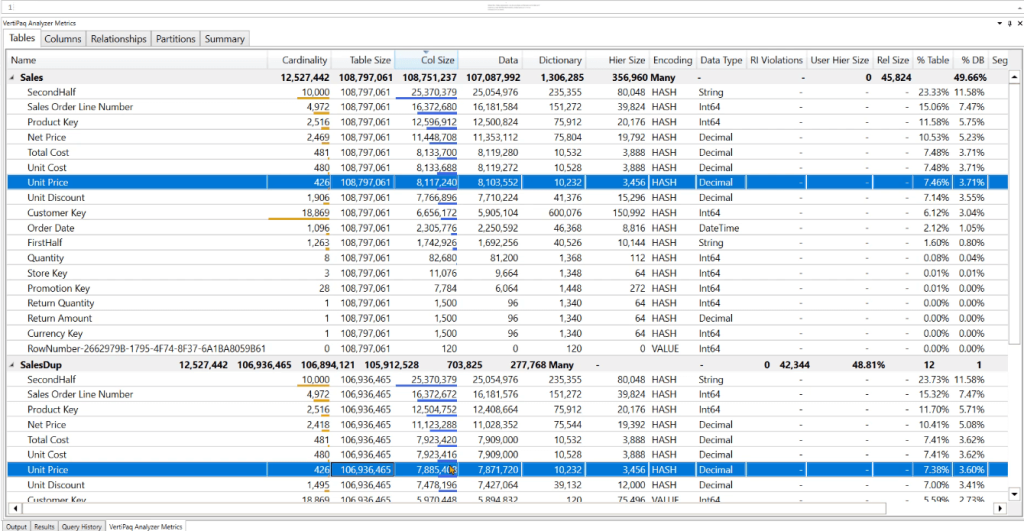This screenshot has width=1024, height=531.
Task: Click the 25,054,976 Data cell under Sales
Action: [495, 92]
